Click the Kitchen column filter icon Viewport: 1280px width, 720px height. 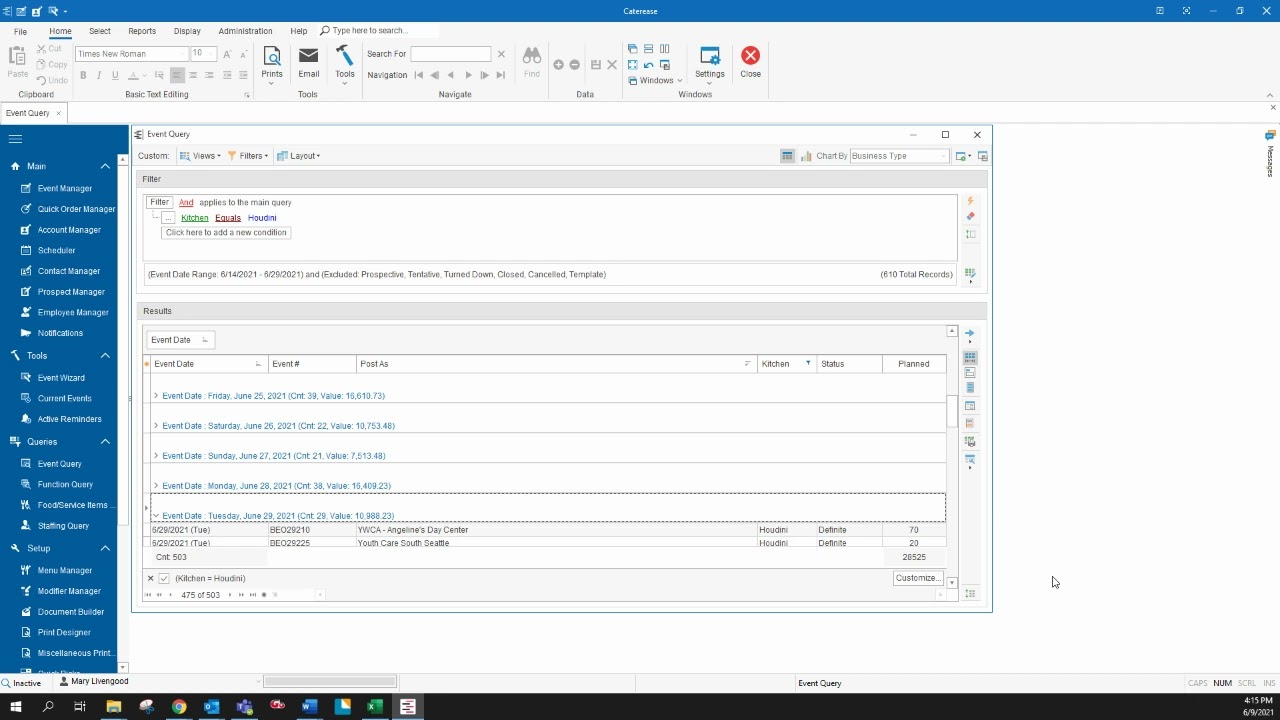click(x=808, y=364)
